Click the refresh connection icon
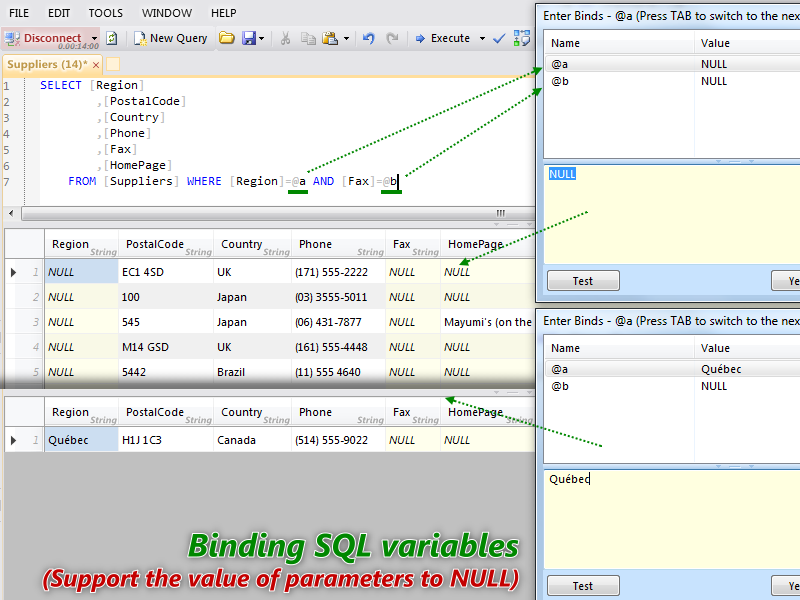Screen dimensions: 800x600 pyautogui.click(x=112, y=38)
